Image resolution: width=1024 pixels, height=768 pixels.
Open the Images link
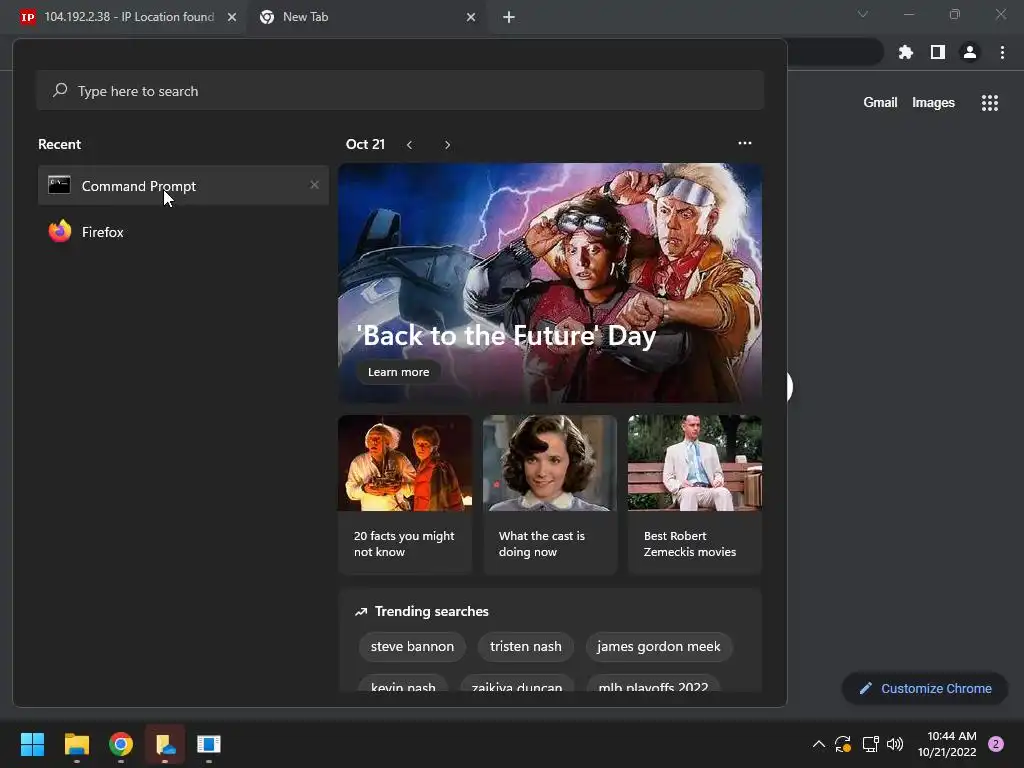[x=933, y=103]
